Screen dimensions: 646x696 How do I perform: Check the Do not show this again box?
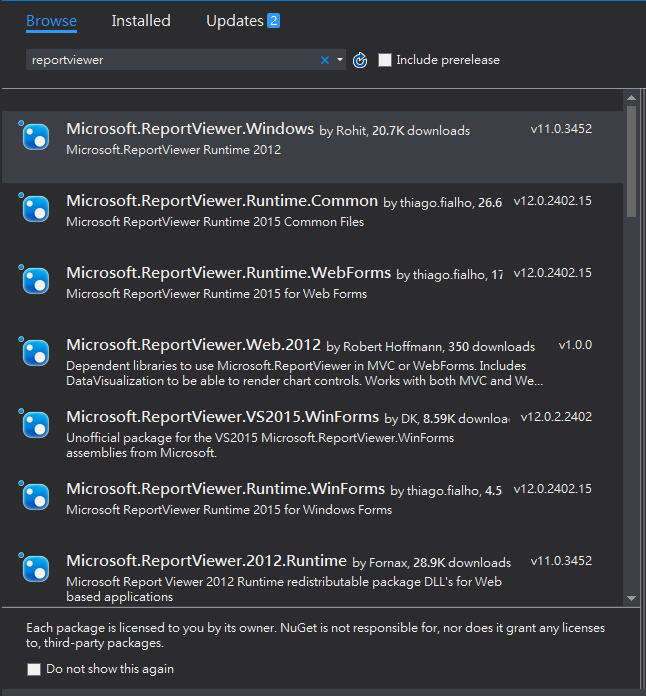(x=35, y=669)
